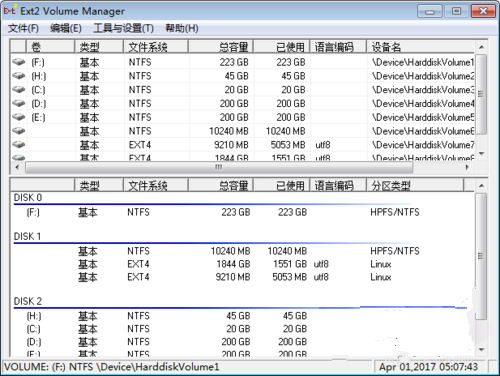Select the (C:) volume label in upper list

38,90
